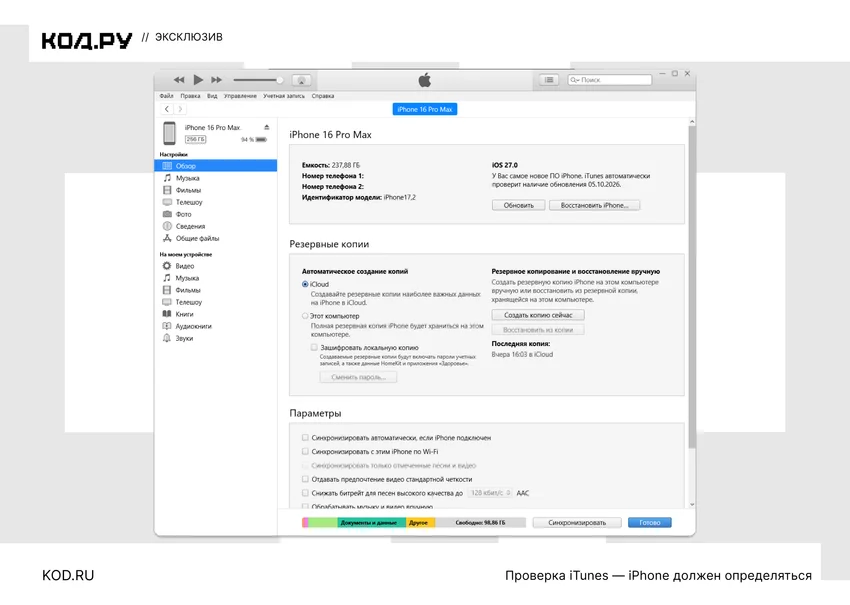Click the Синхронизировать button
This screenshot has width=850, height=605.
pos(577,523)
